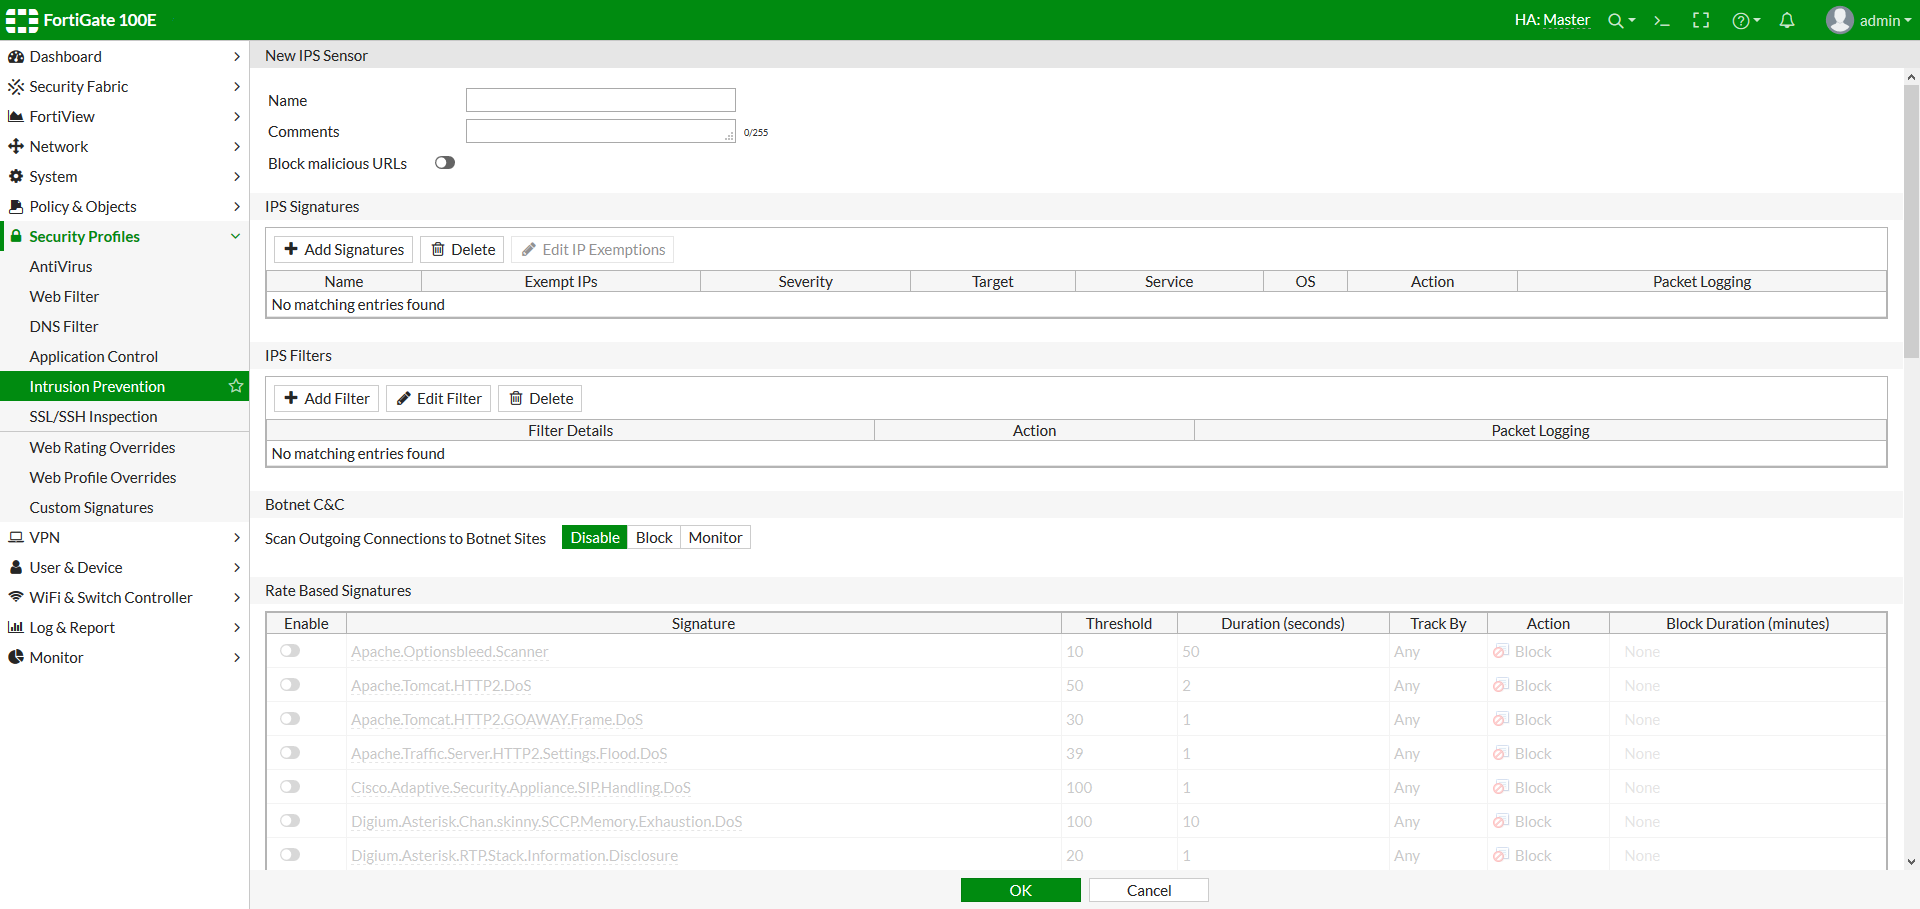Viewport: 1920px width, 909px height.
Task: Click scrollbar up arrow
Action: pyautogui.click(x=1911, y=77)
